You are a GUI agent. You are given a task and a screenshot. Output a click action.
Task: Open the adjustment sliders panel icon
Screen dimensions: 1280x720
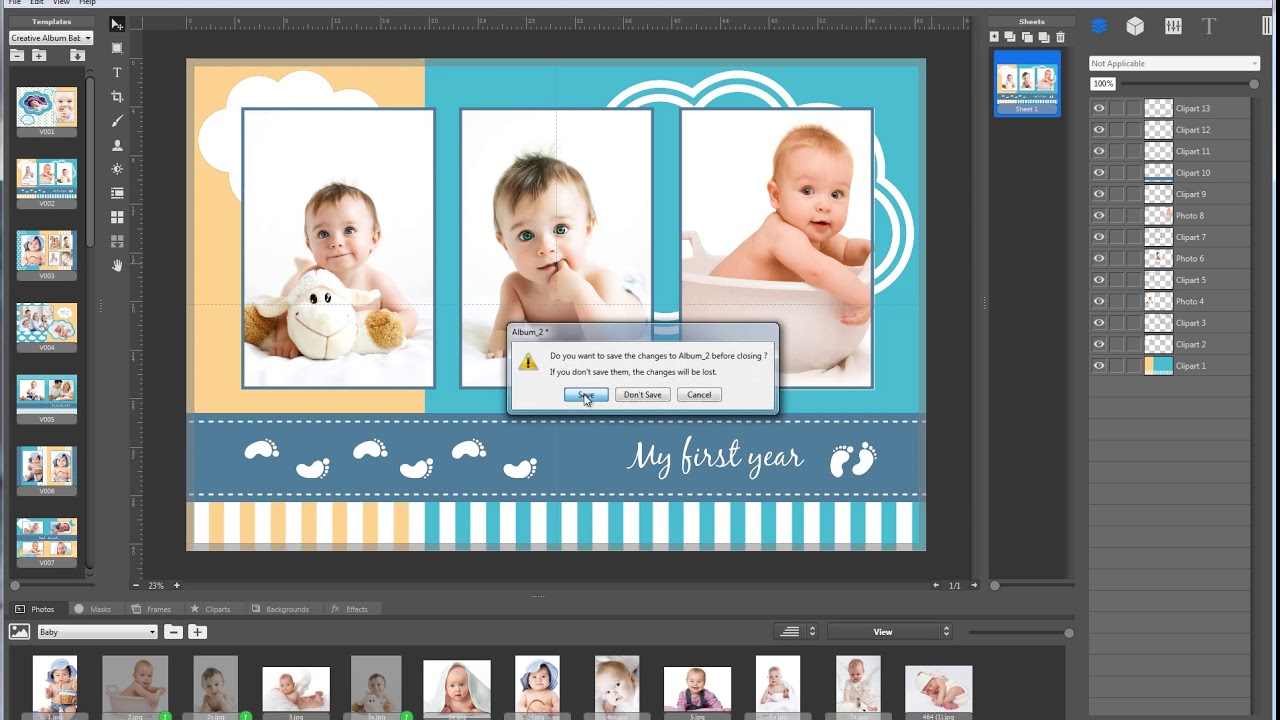[x=1173, y=27]
